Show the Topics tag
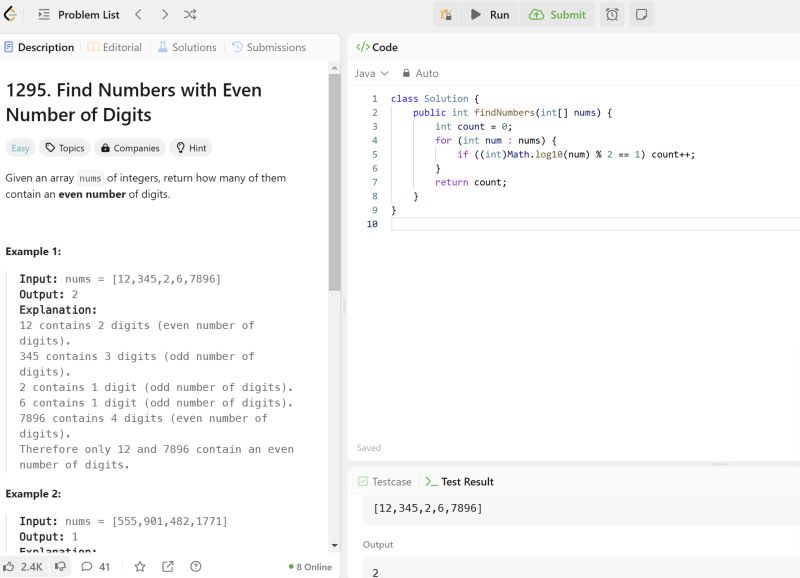 click(x=65, y=148)
